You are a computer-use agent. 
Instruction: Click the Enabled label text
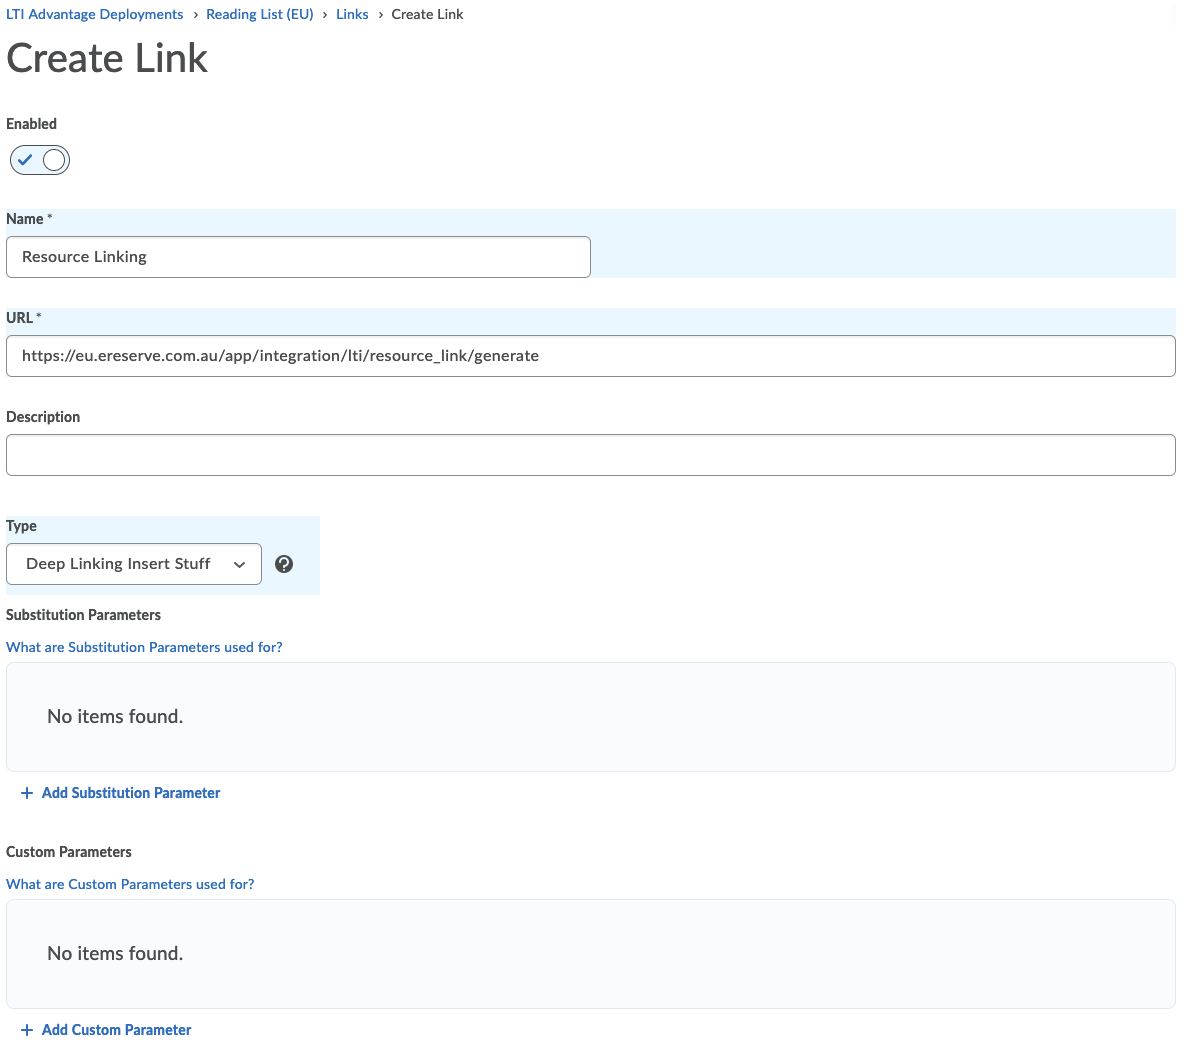pos(31,124)
